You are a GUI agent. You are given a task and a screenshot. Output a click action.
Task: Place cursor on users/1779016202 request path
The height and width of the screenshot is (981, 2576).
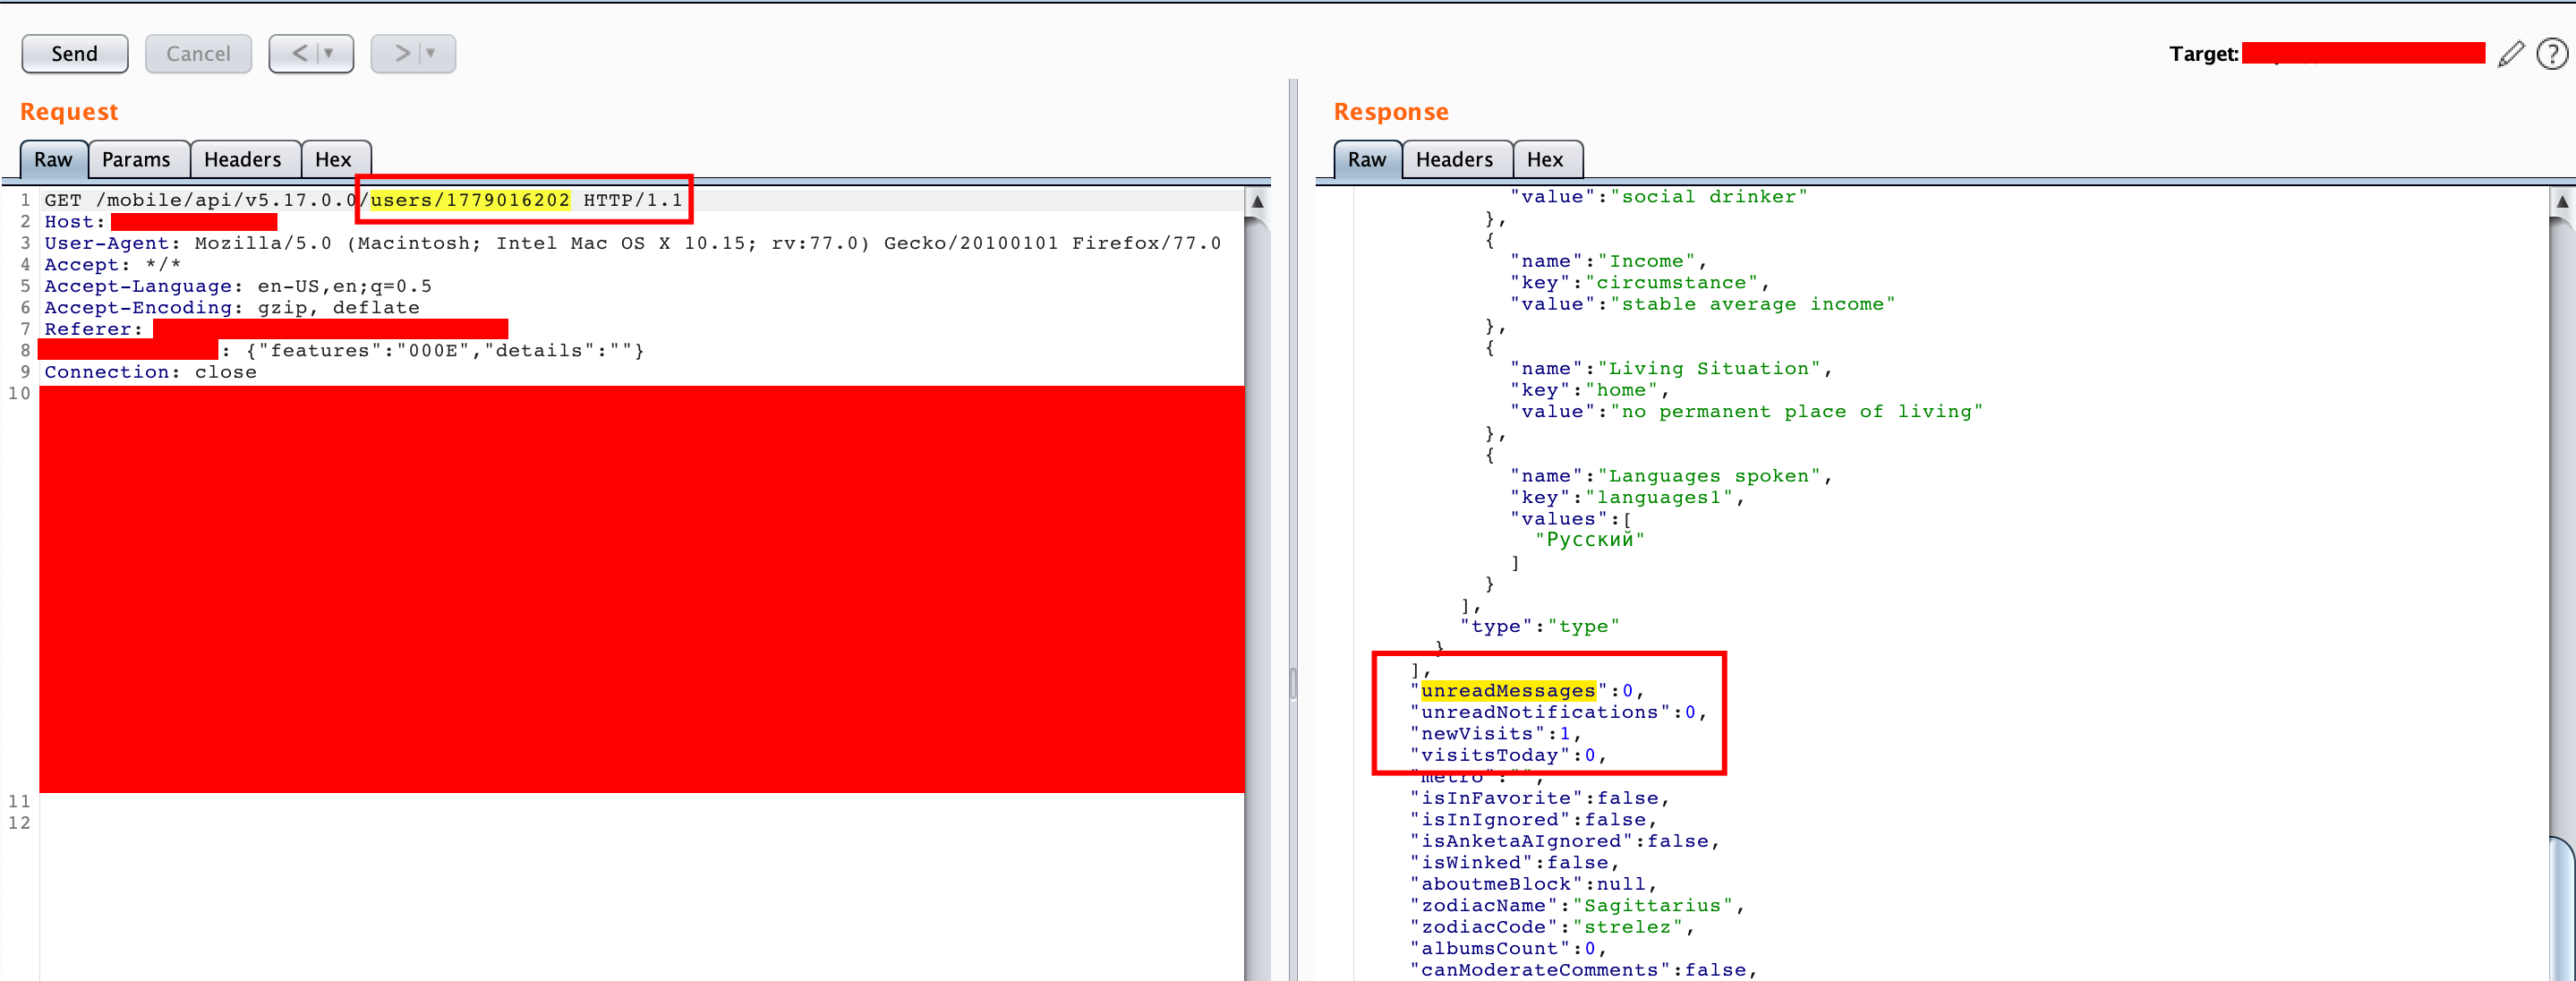470,200
